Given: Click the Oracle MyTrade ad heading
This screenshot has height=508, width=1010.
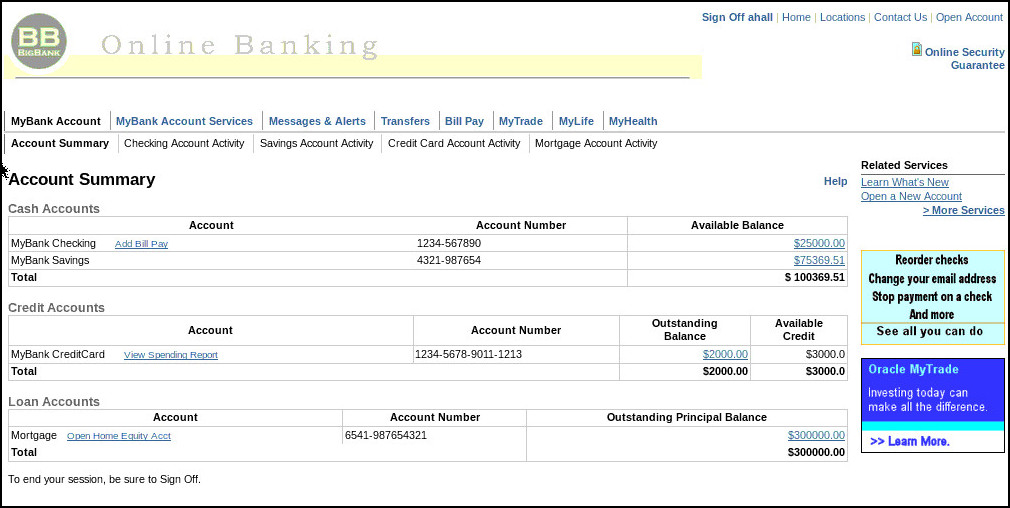Looking at the screenshot, I should (x=913, y=370).
